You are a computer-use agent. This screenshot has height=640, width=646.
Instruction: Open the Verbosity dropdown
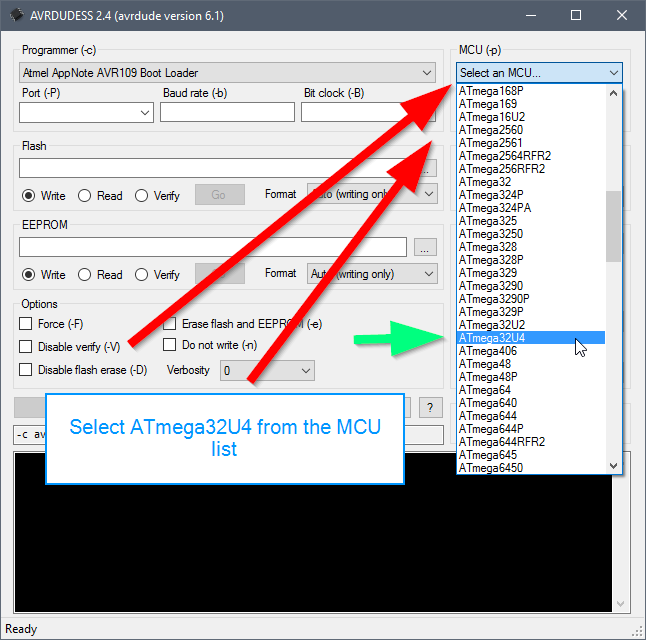point(267,370)
